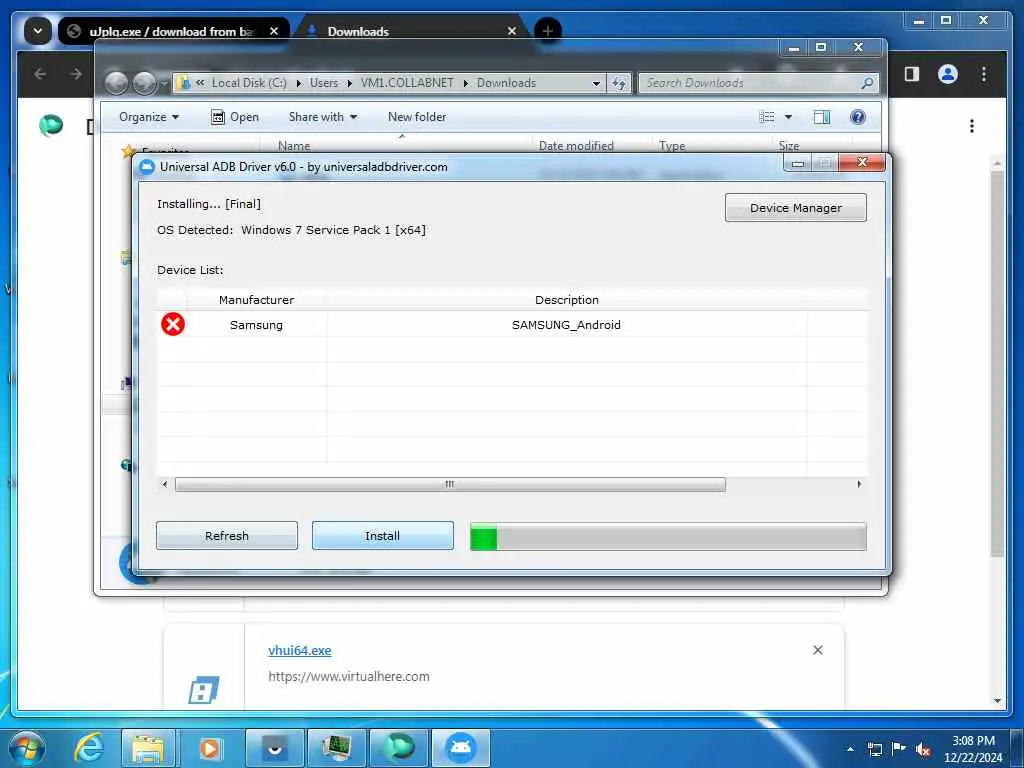Close the Downloads browser tab
Screen dimensions: 1024x768
512,31
